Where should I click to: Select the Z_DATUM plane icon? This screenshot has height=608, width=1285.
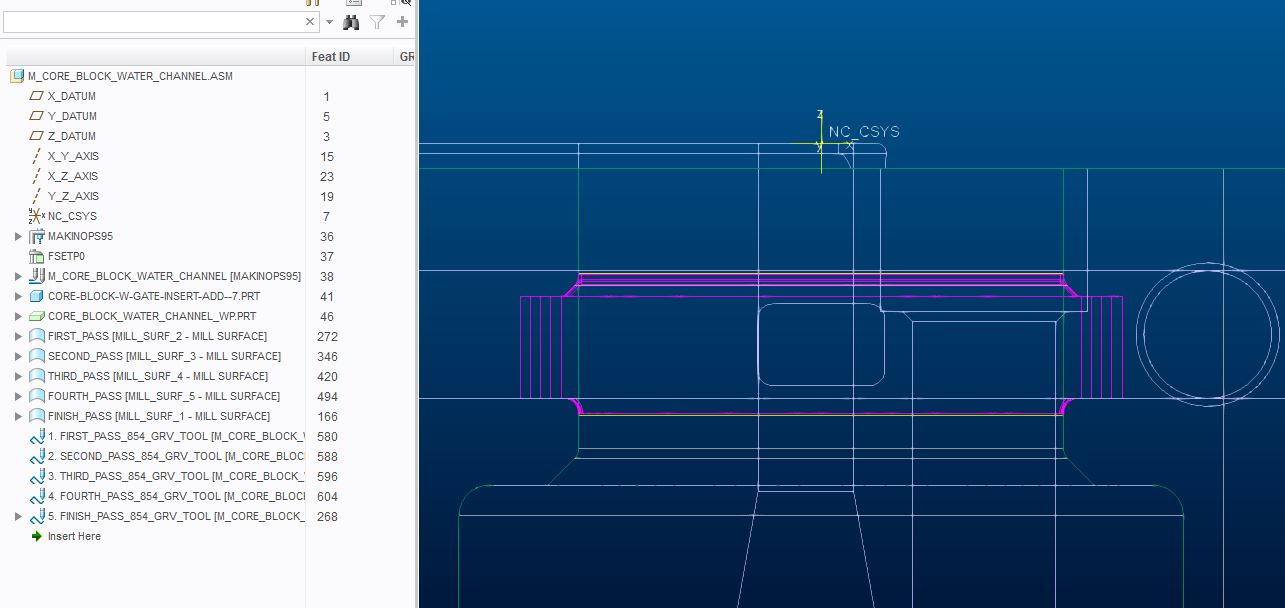(x=37, y=136)
